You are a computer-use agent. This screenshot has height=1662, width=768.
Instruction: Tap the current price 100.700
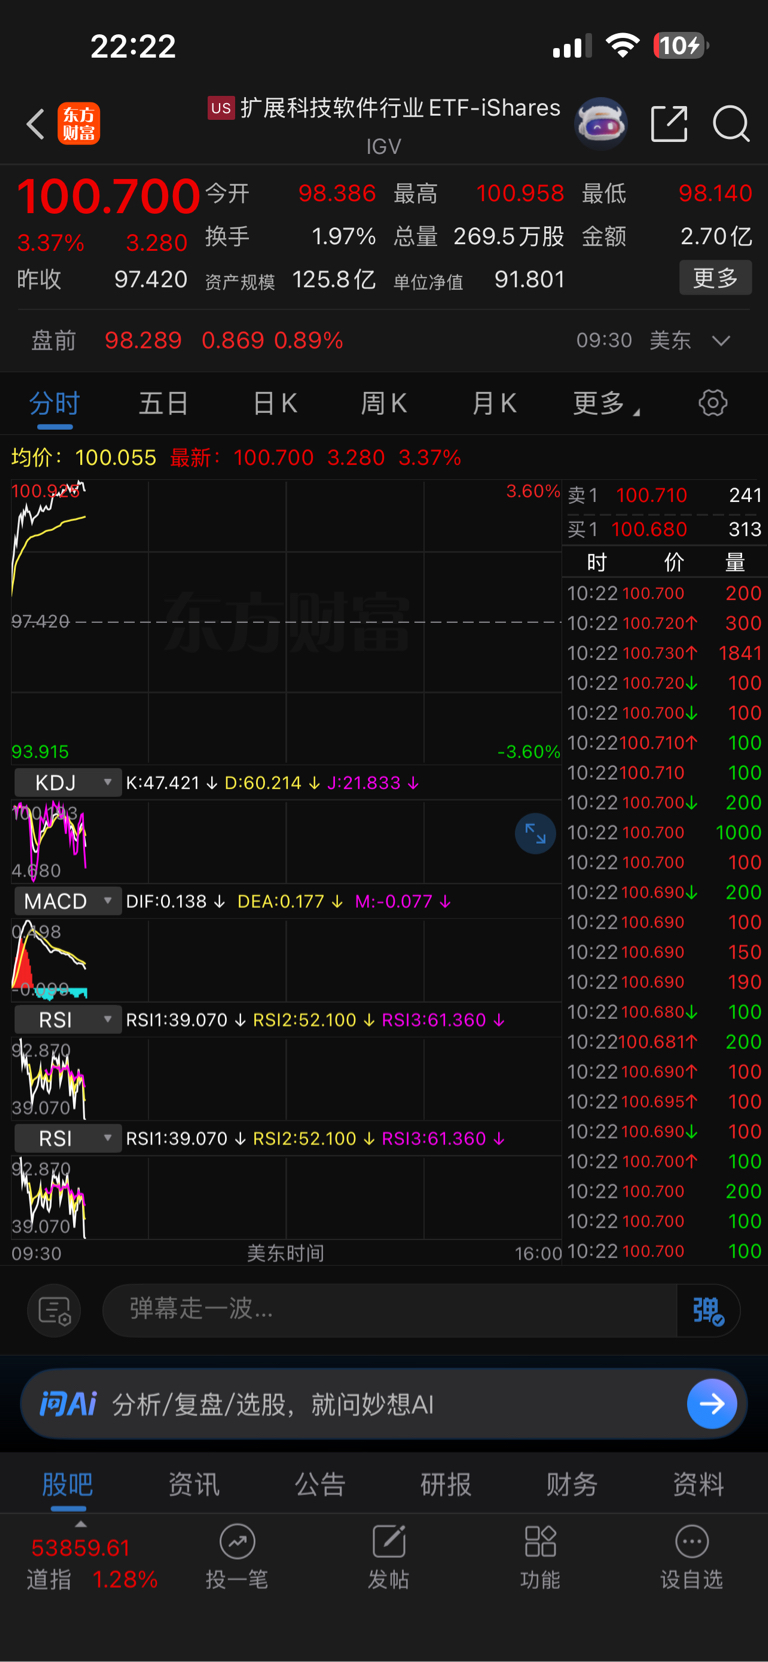[x=108, y=196]
